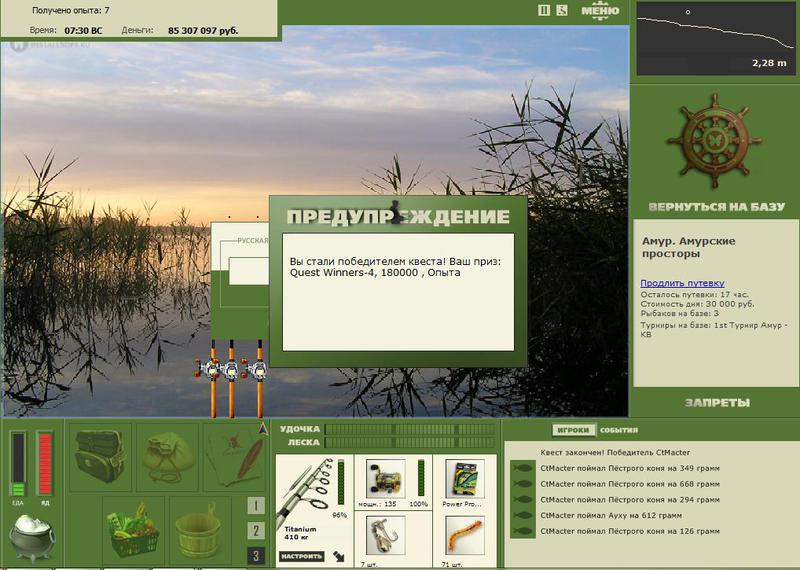Click fish icon beside 349 грамм catch
The width and height of the screenshot is (800, 570).
pos(523,468)
